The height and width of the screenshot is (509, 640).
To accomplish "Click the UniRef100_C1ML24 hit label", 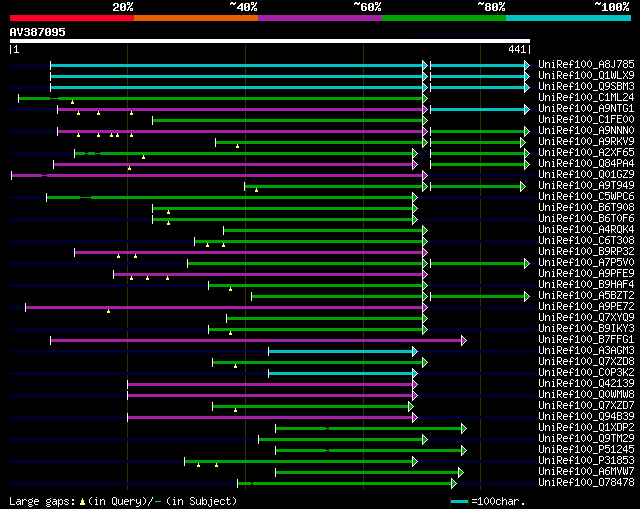I will coord(586,97).
